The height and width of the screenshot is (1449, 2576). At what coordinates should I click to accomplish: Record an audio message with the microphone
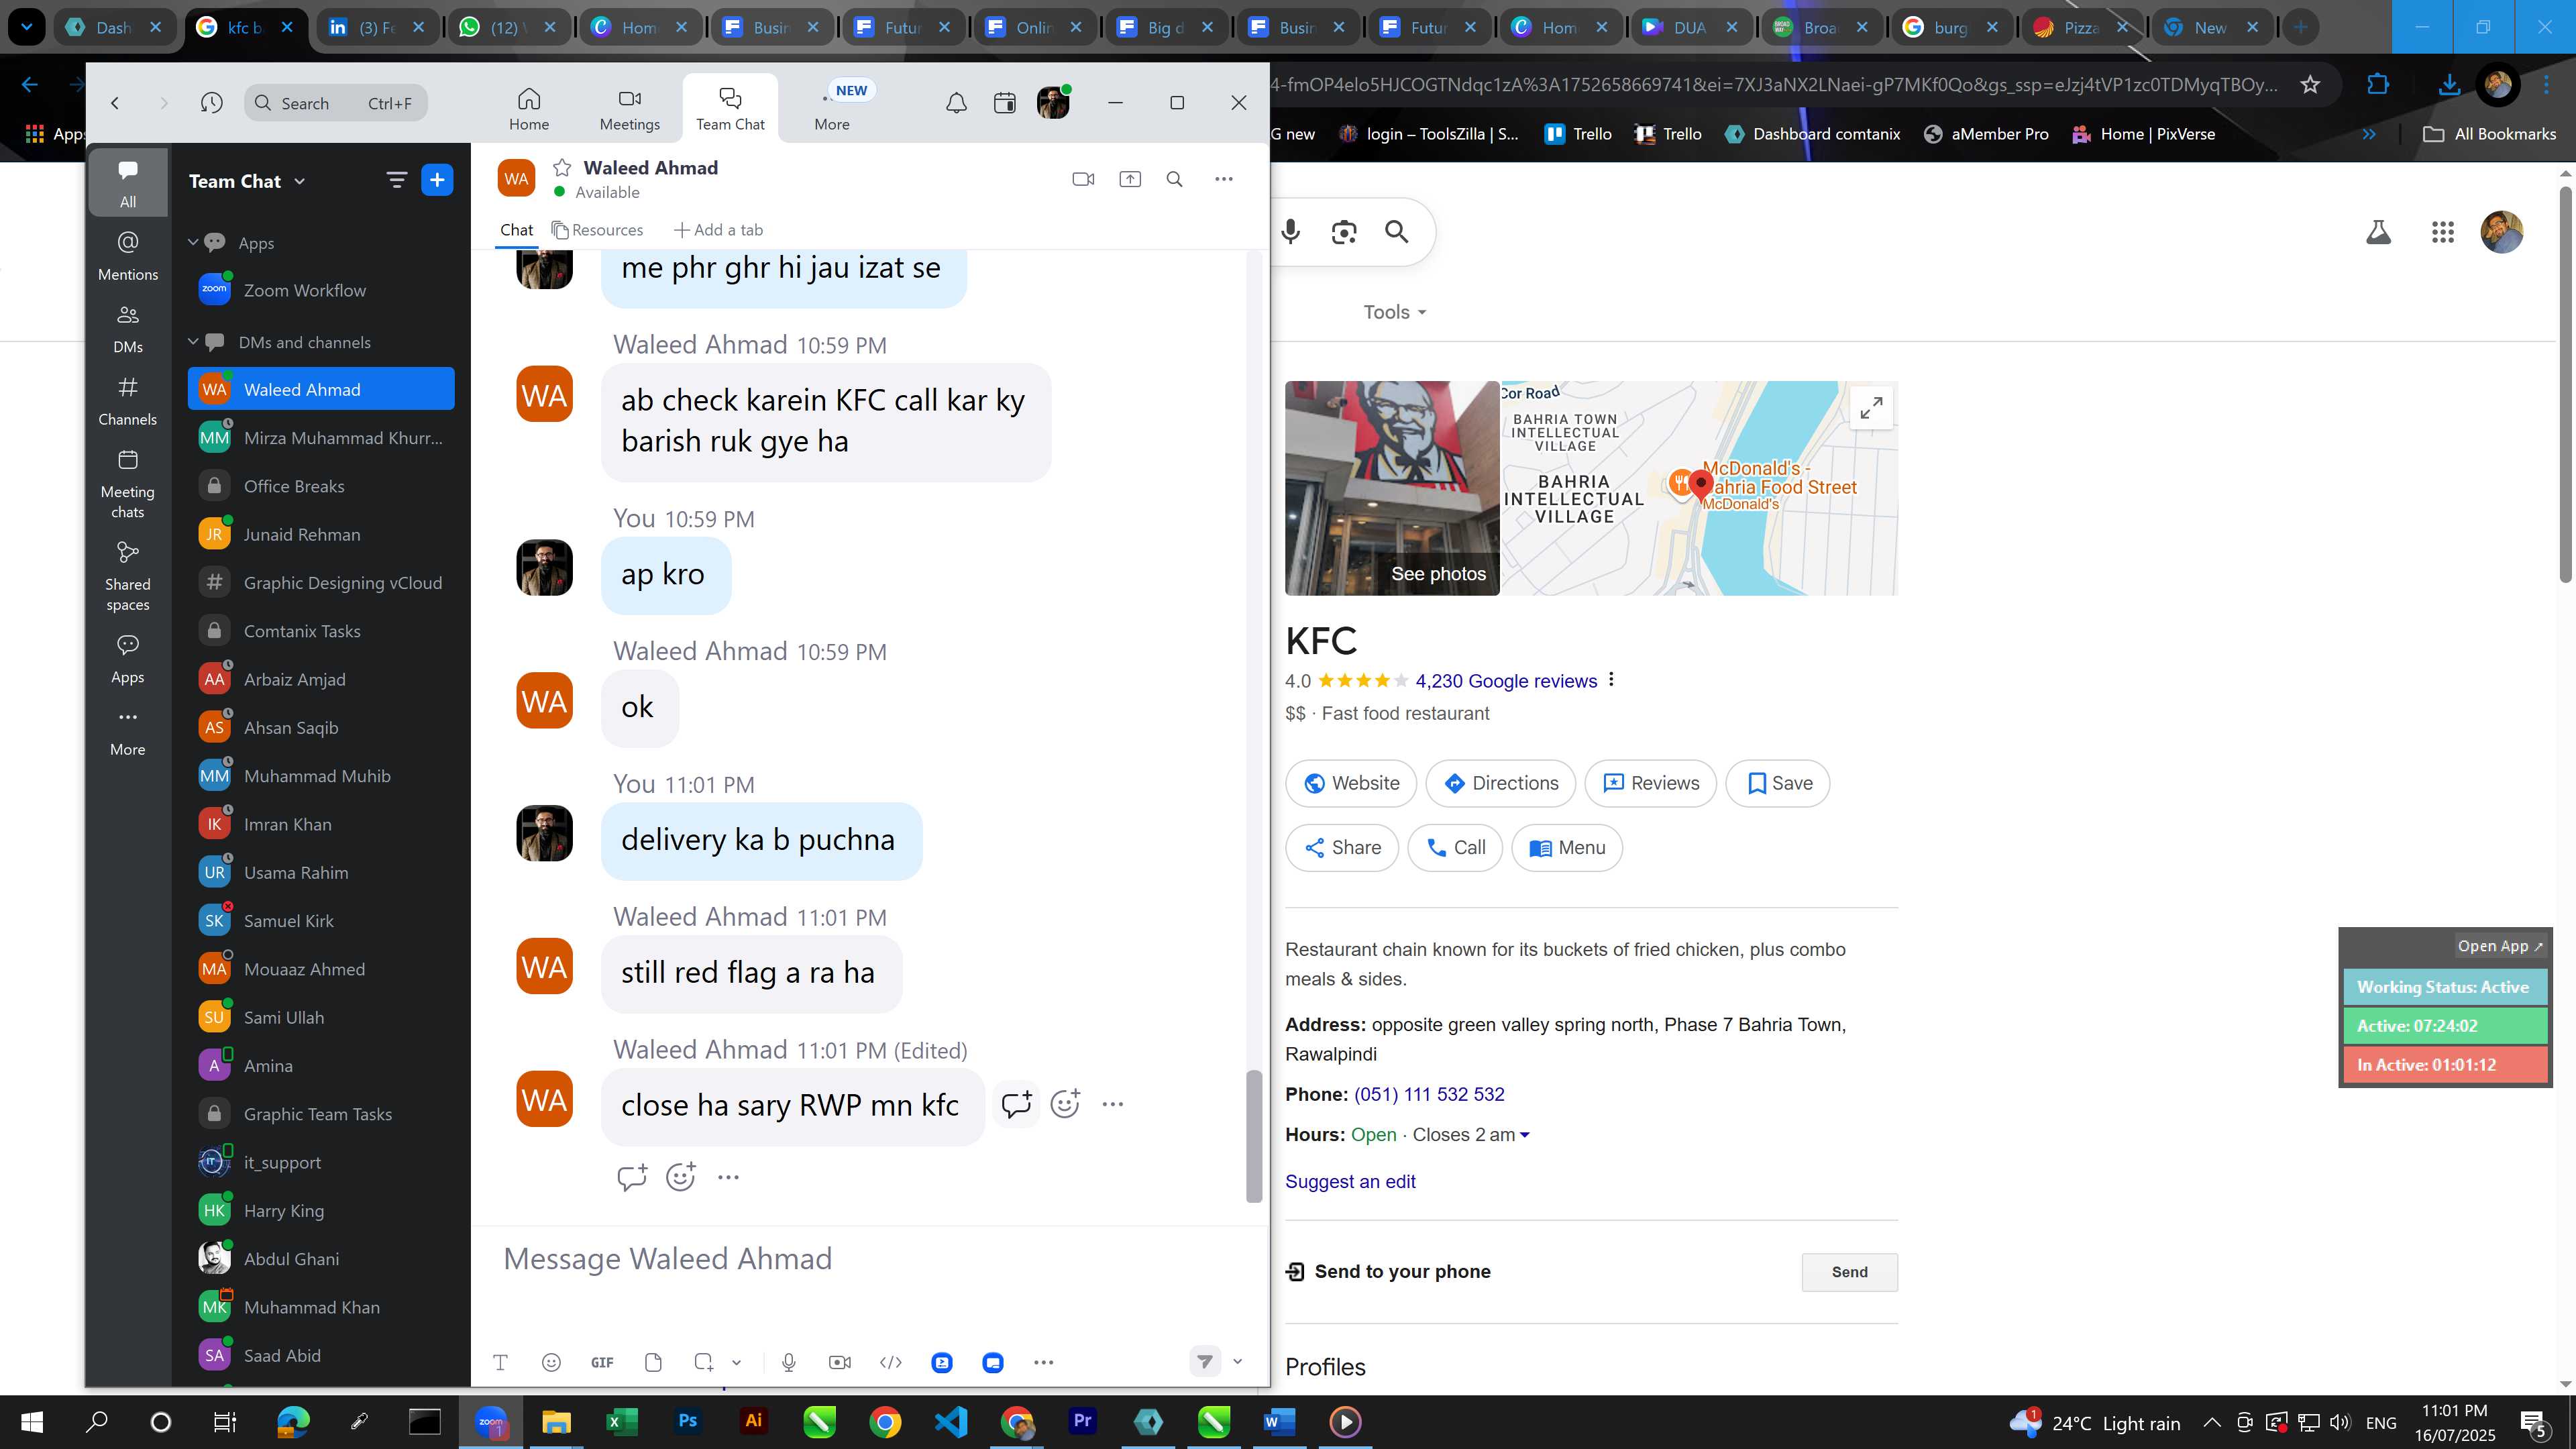point(789,1362)
